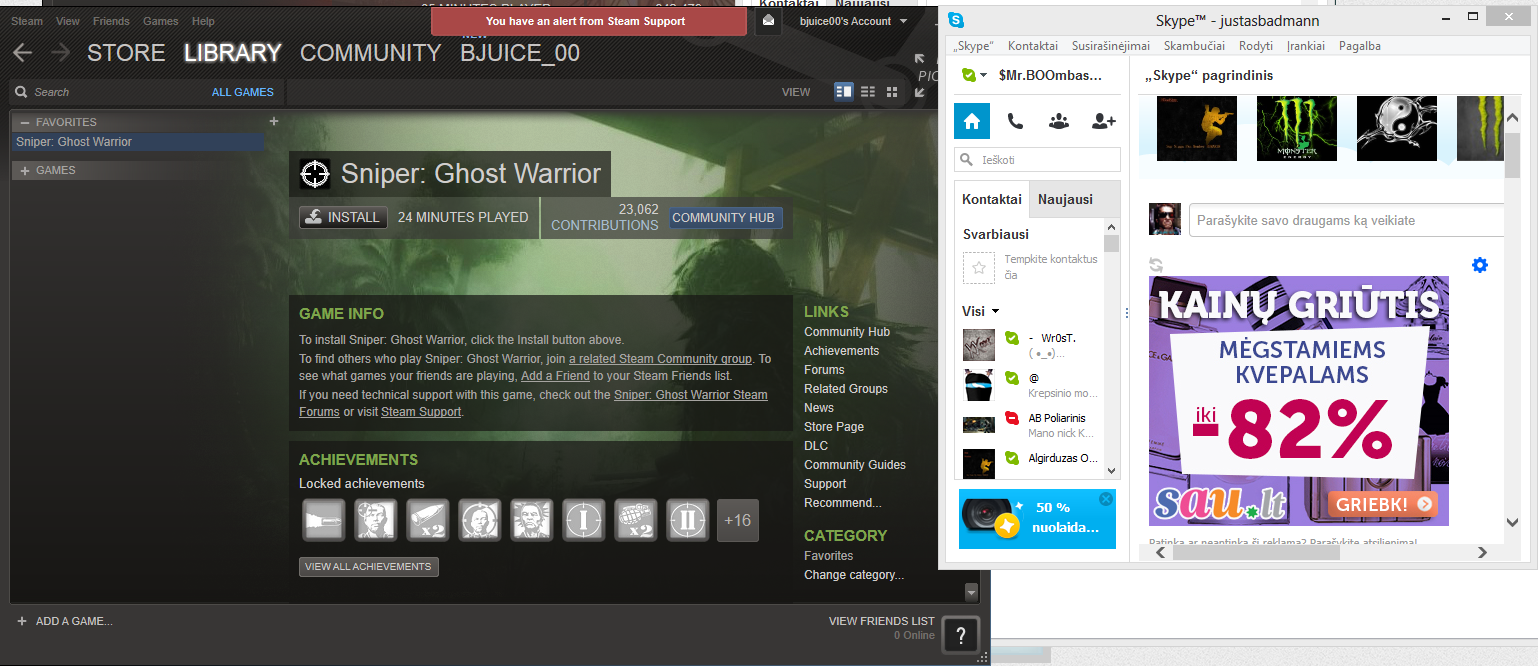This screenshot has width=1538, height=666.
Task: Click ADD A GAME... in Steam
Action: (65, 621)
